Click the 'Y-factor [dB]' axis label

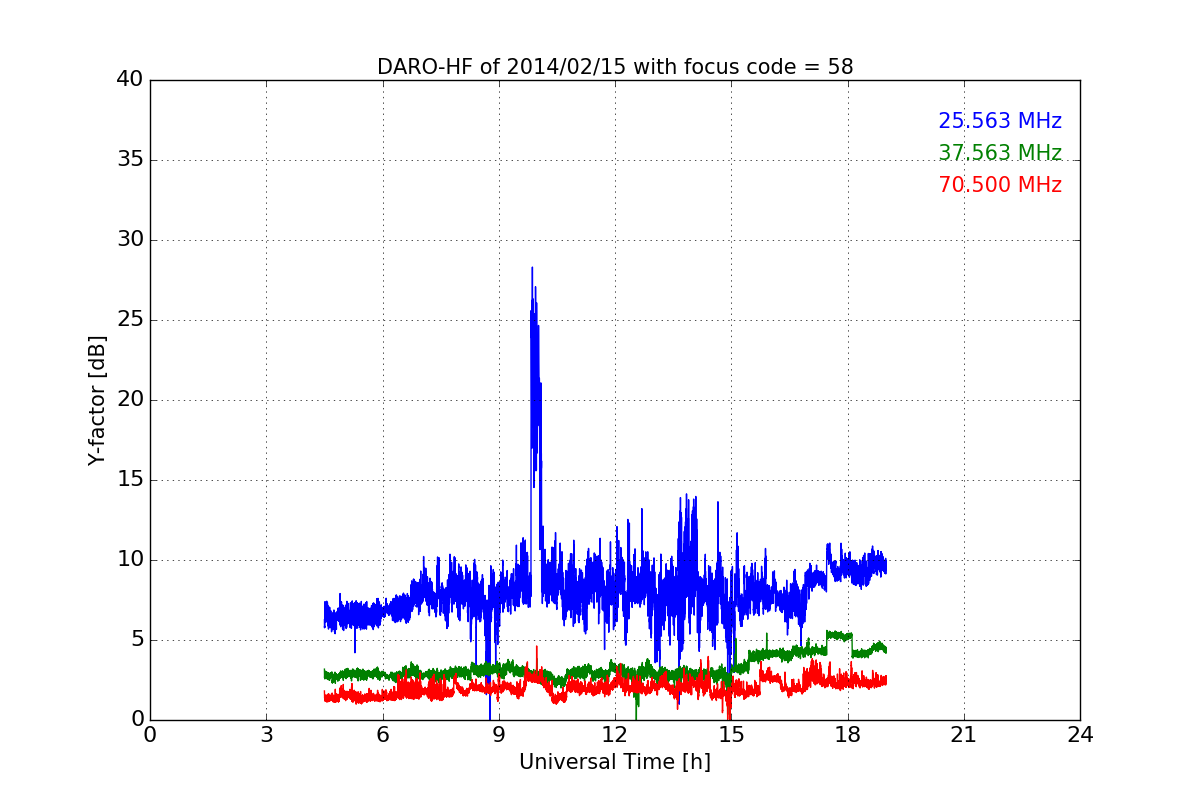coord(97,400)
